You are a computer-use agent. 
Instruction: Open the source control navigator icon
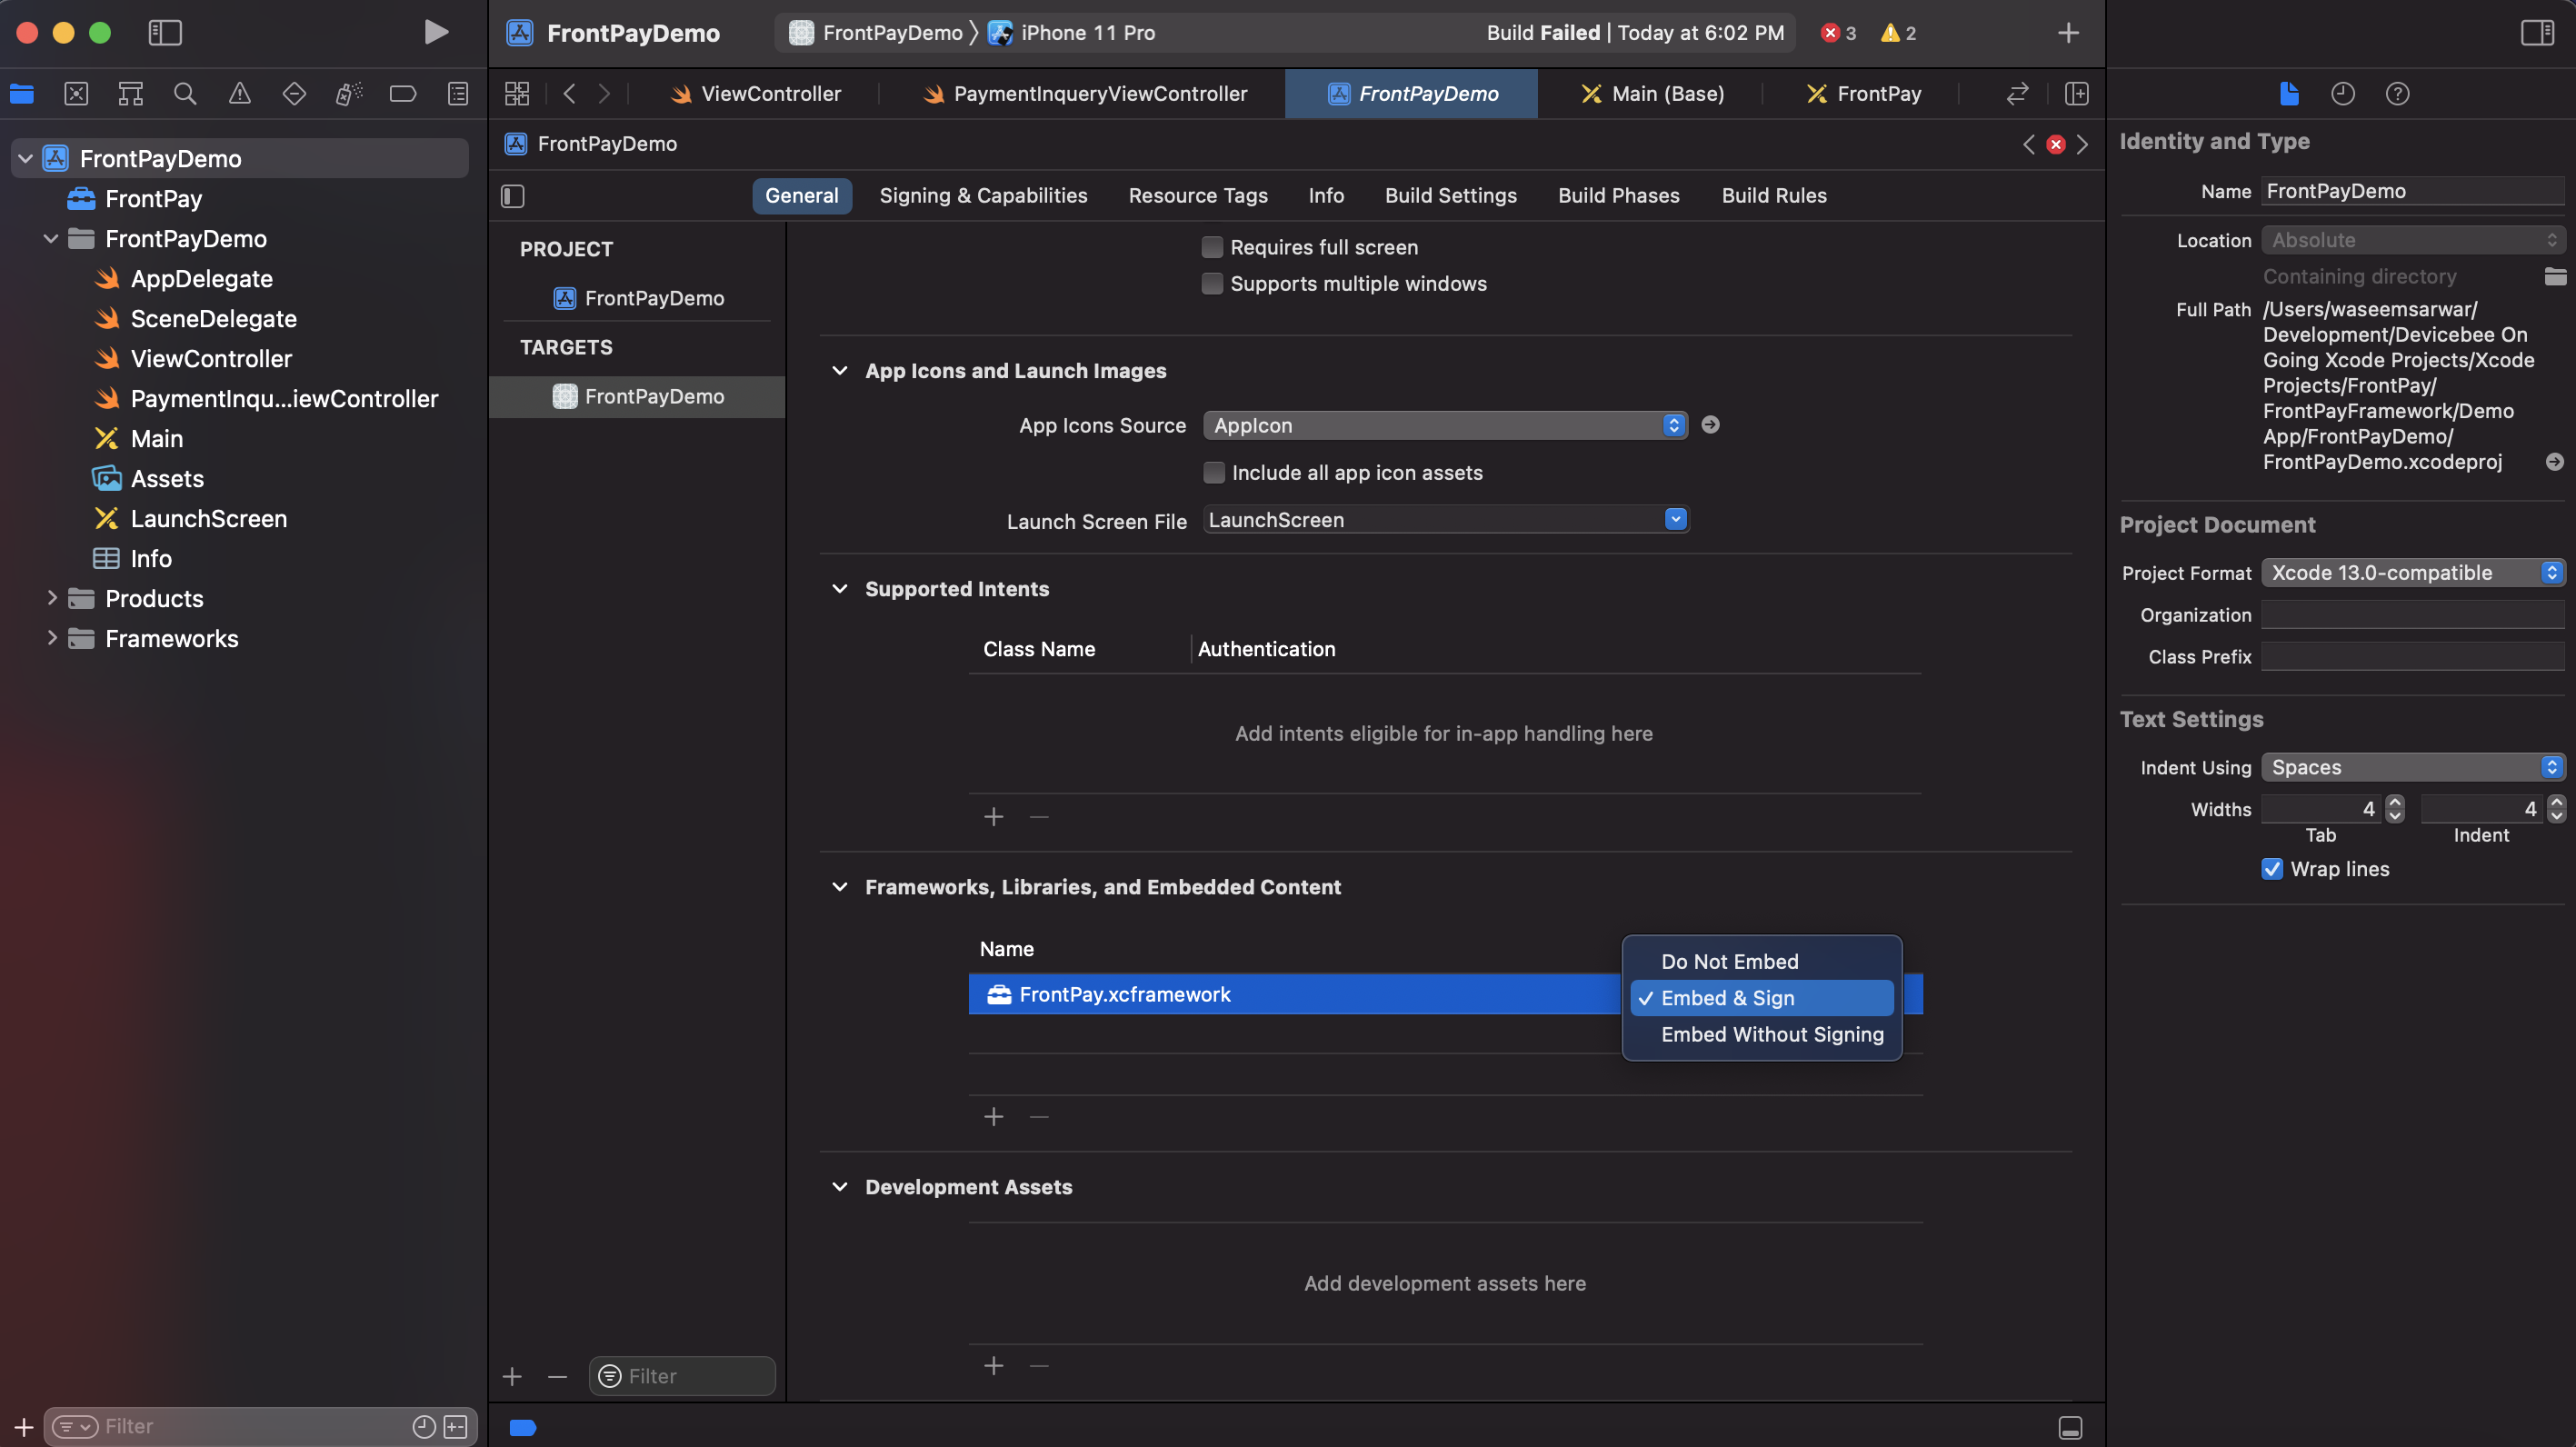[76, 94]
